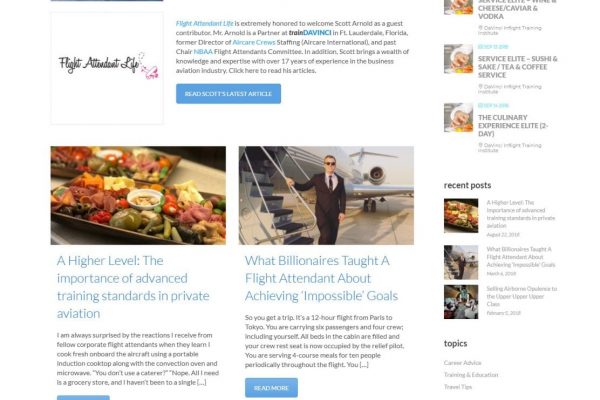Open 'A Higher Level' article headline
Image resolution: width=600 pixels, height=400 pixels.
click(133, 287)
